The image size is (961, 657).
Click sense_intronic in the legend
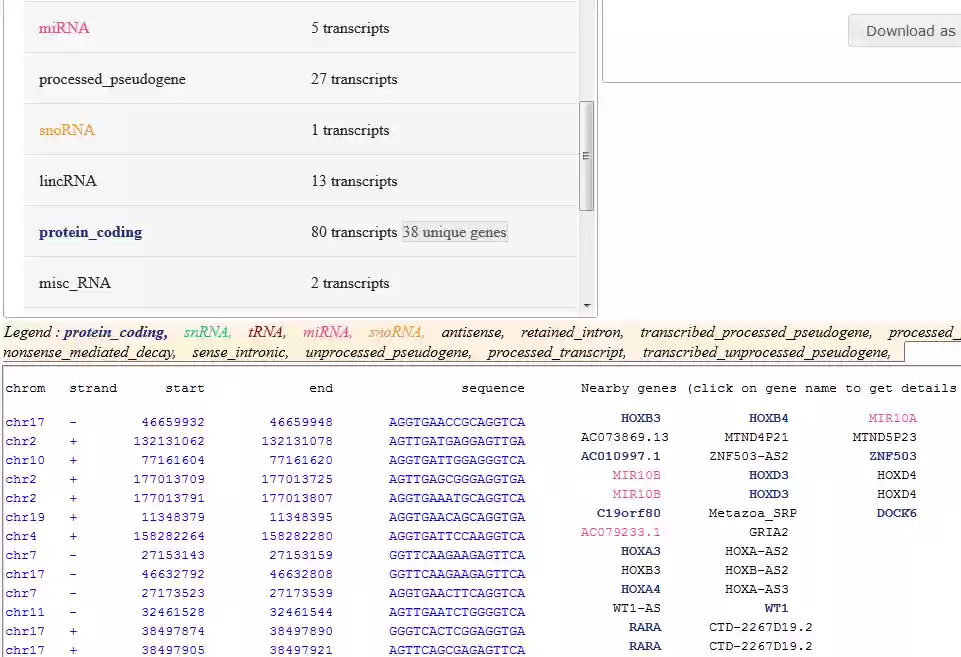(x=240, y=352)
